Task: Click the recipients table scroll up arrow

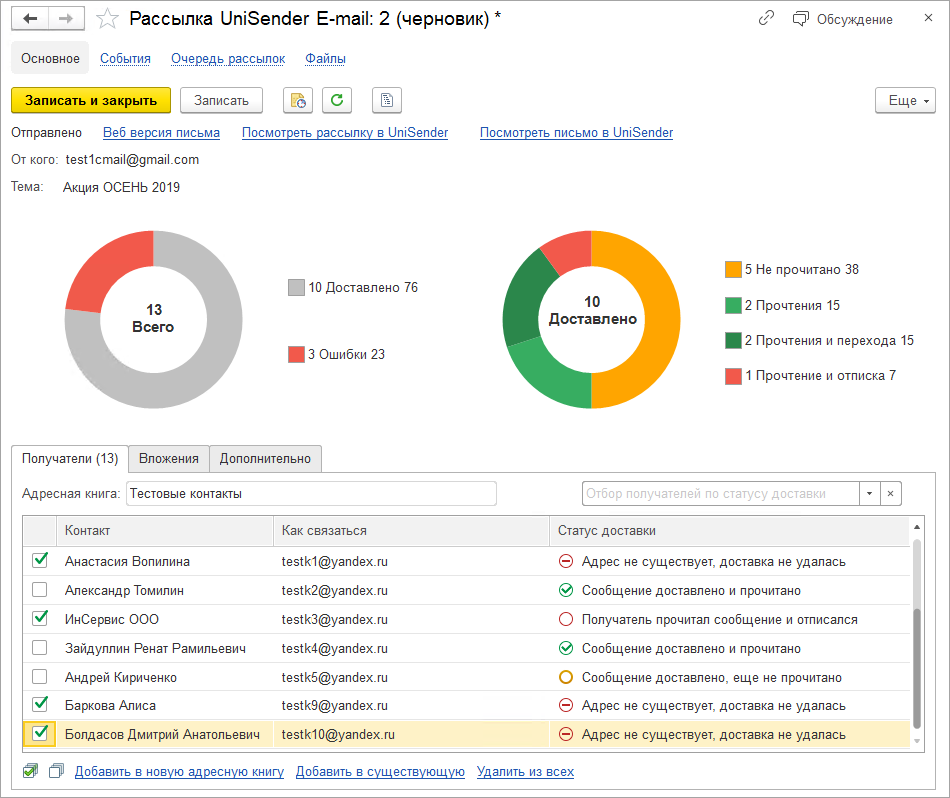Action: 917,527
